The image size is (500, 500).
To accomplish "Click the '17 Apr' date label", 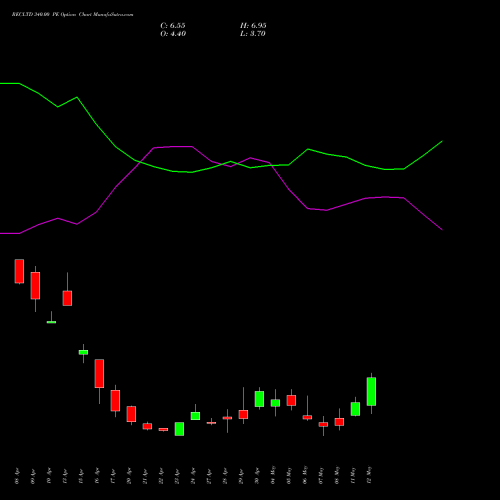I will [x=113, y=476].
